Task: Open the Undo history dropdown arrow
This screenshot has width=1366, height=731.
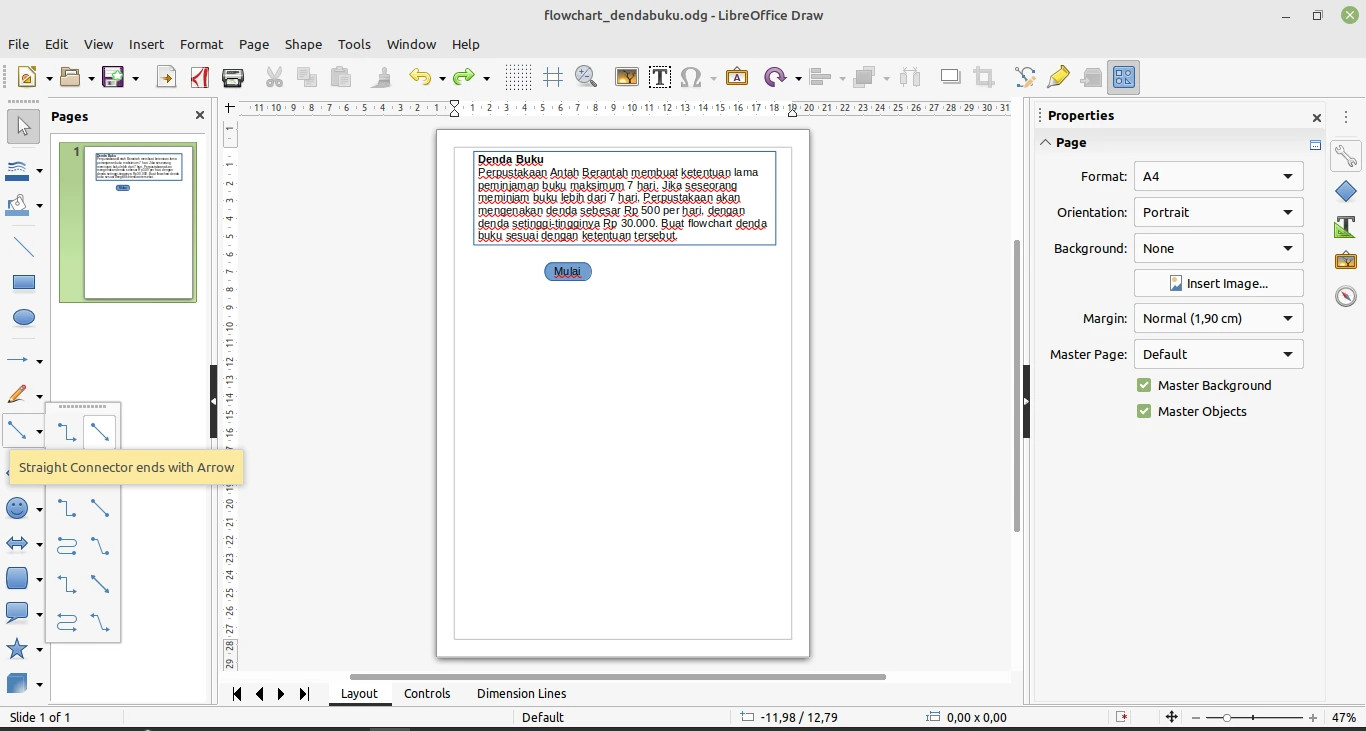Action: [441, 78]
